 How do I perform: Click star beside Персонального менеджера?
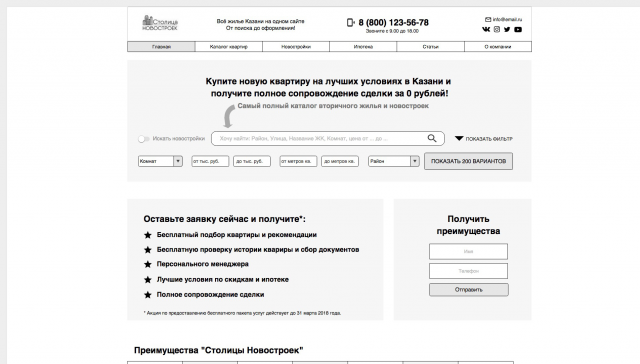(x=148, y=264)
